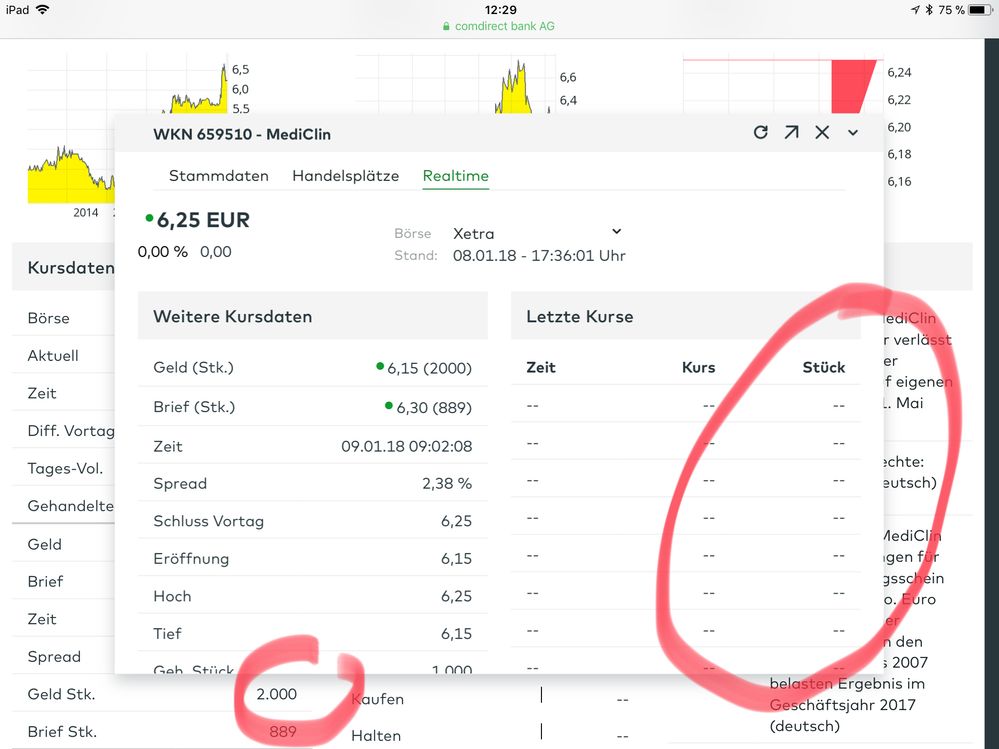This screenshot has height=749, width=999.
Task: Click the green lock icon in URL bar
Action: (x=447, y=26)
